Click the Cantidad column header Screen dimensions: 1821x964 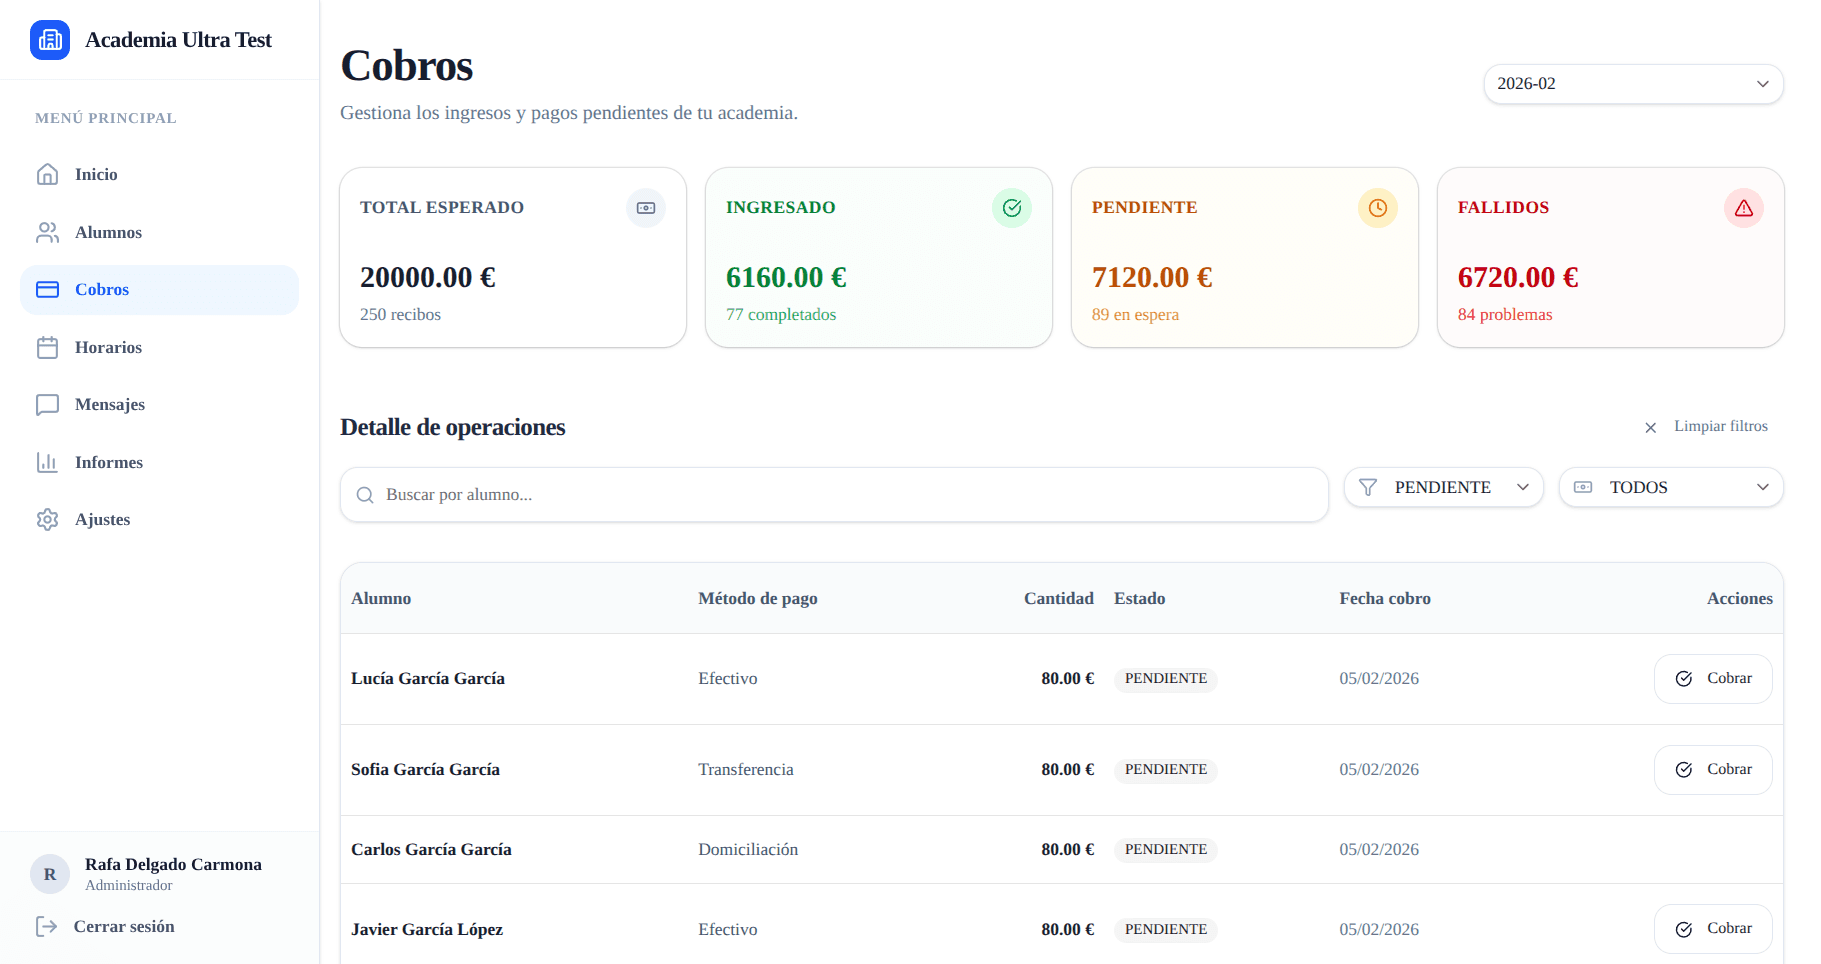click(x=1059, y=598)
